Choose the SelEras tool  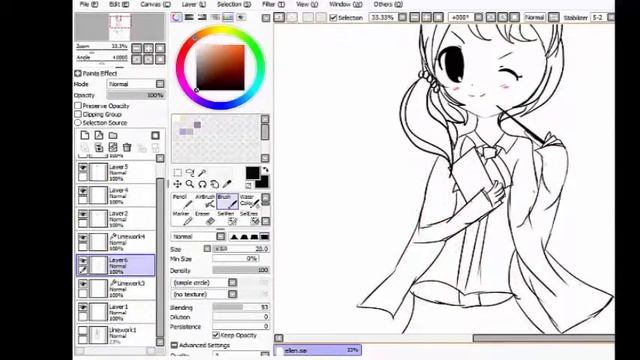[x=249, y=218]
